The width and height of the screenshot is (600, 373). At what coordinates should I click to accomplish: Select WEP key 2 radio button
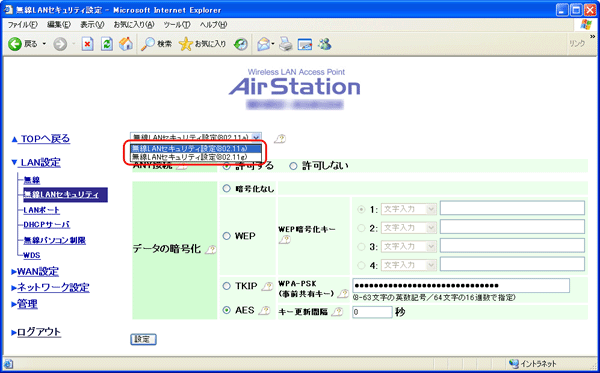pos(361,228)
